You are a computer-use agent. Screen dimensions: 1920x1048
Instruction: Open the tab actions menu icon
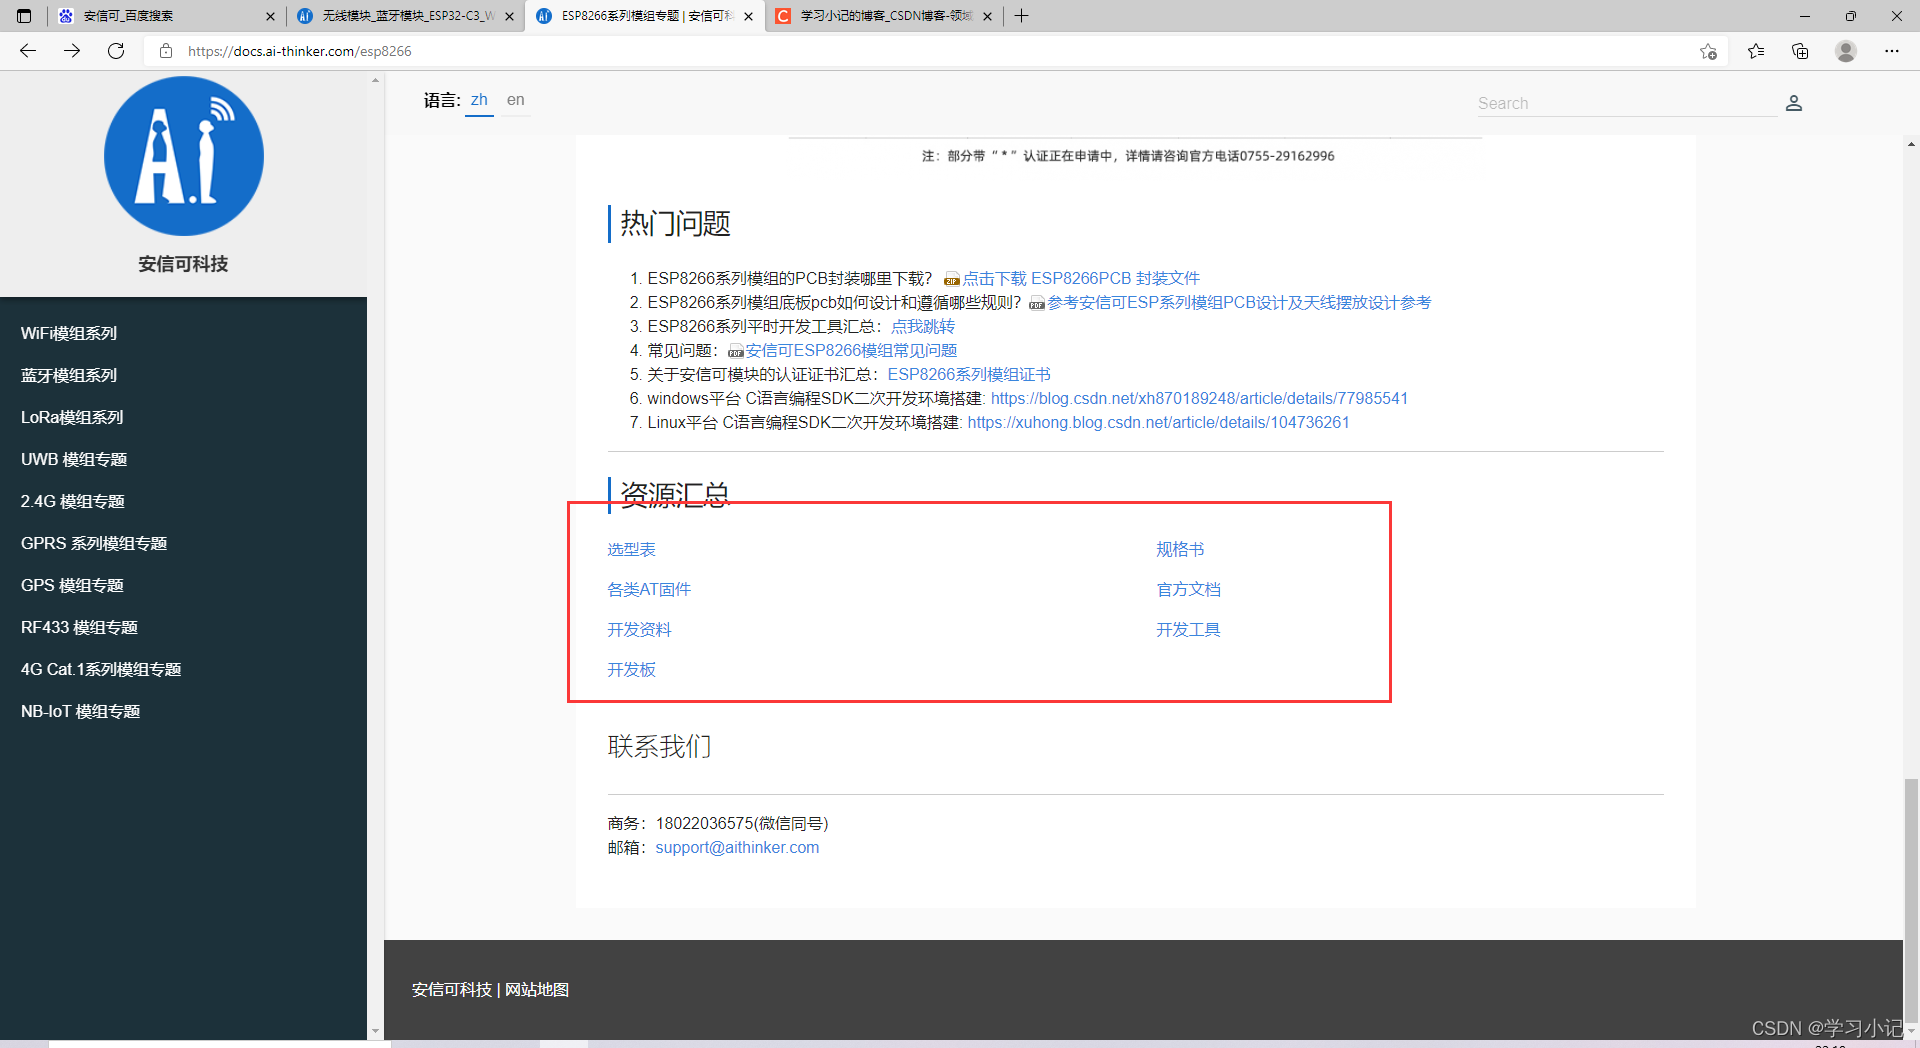pos(24,16)
